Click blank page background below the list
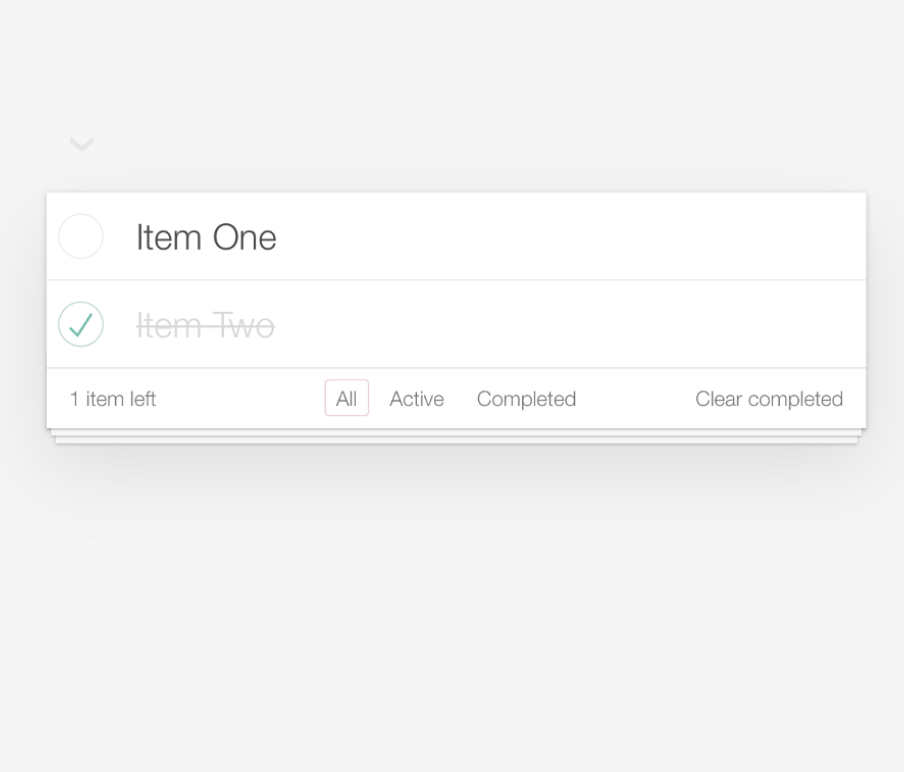The width and height of the screenshot is (904, 772). coord(452,620)
